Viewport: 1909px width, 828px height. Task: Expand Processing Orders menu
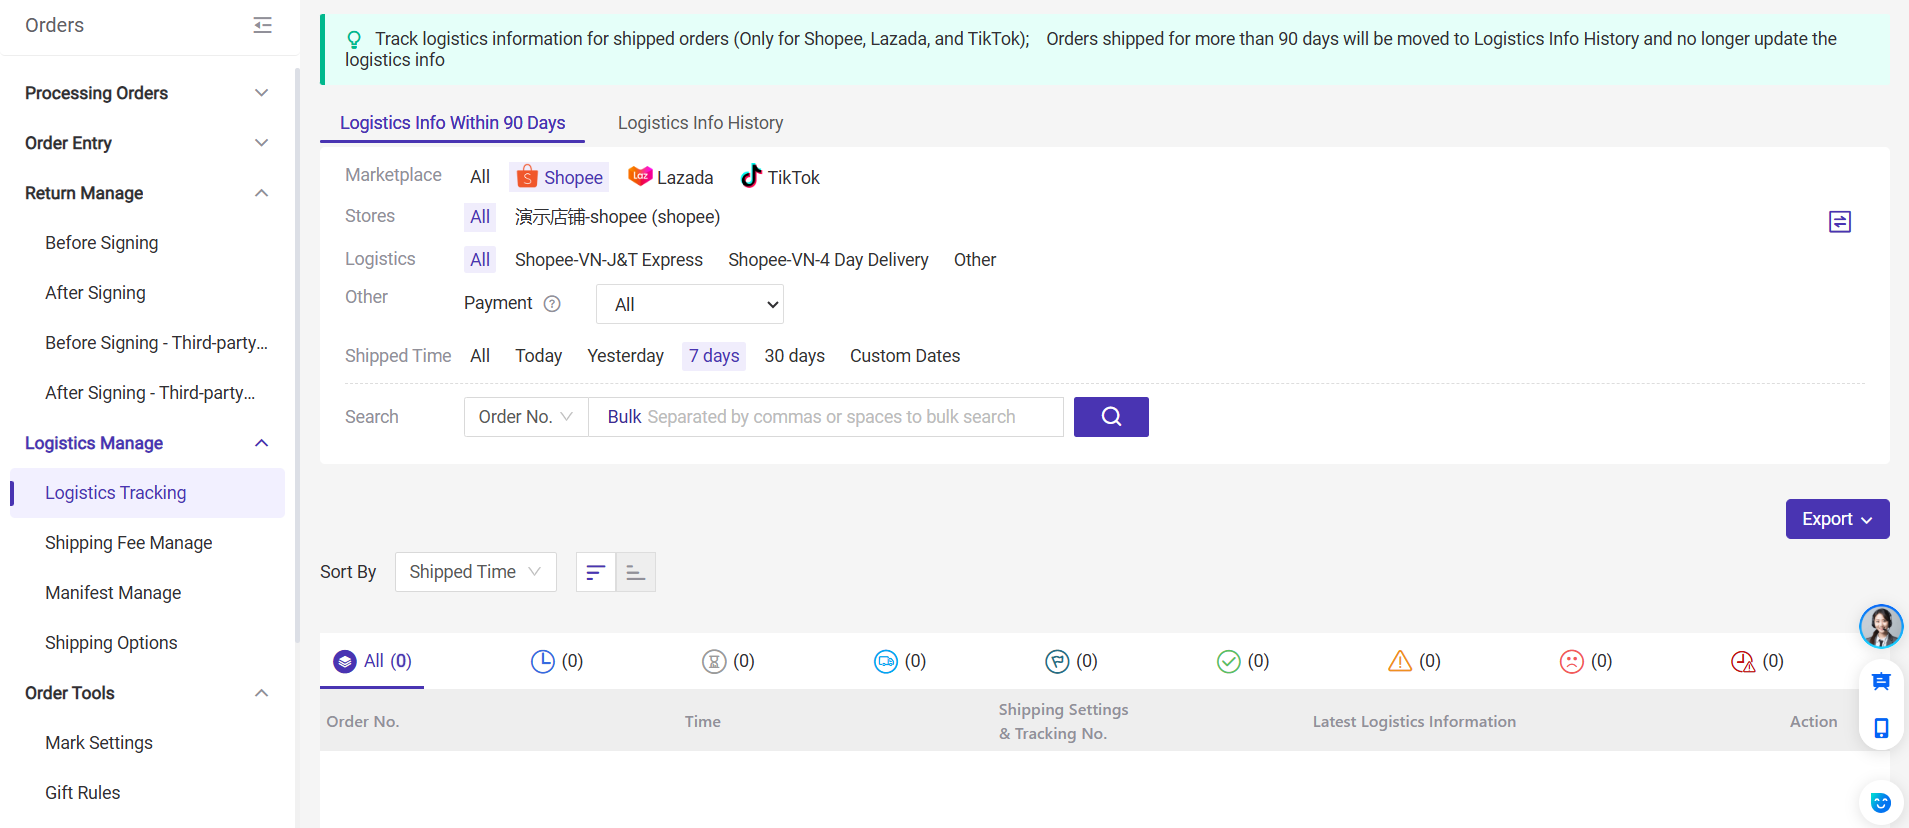point(148,93)
